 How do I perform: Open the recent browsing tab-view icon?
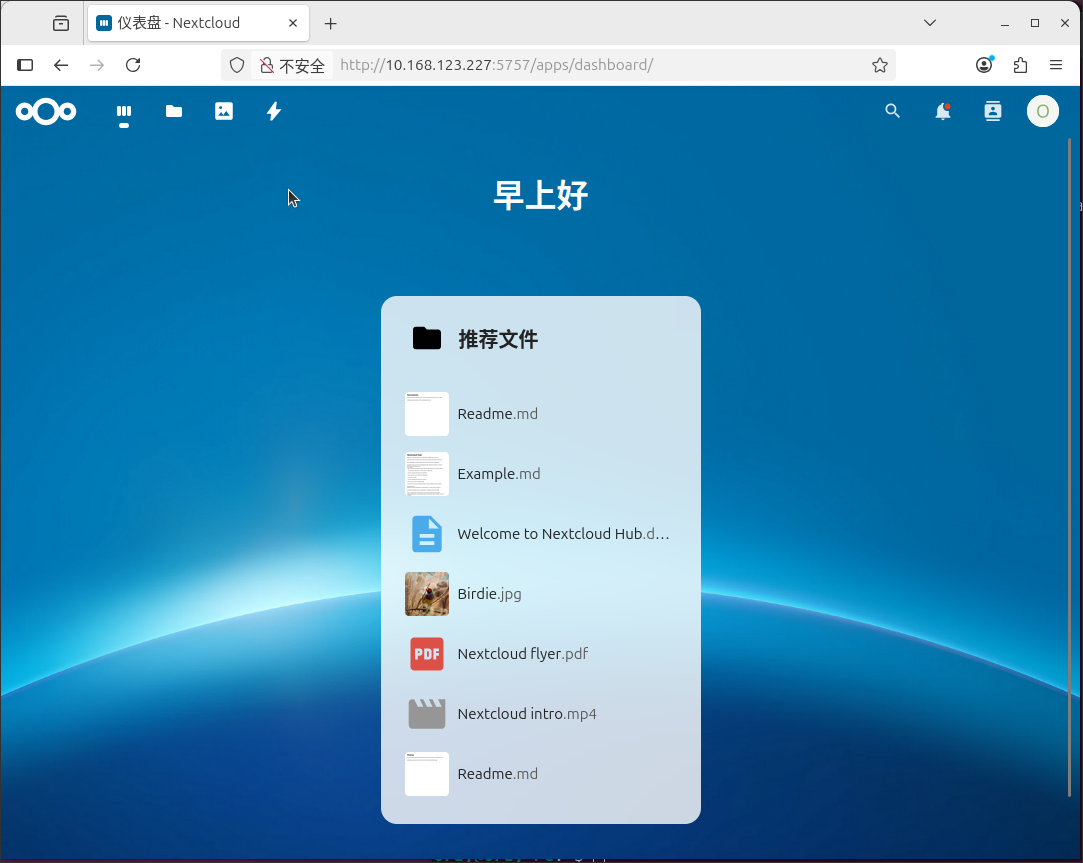[61, 23]
